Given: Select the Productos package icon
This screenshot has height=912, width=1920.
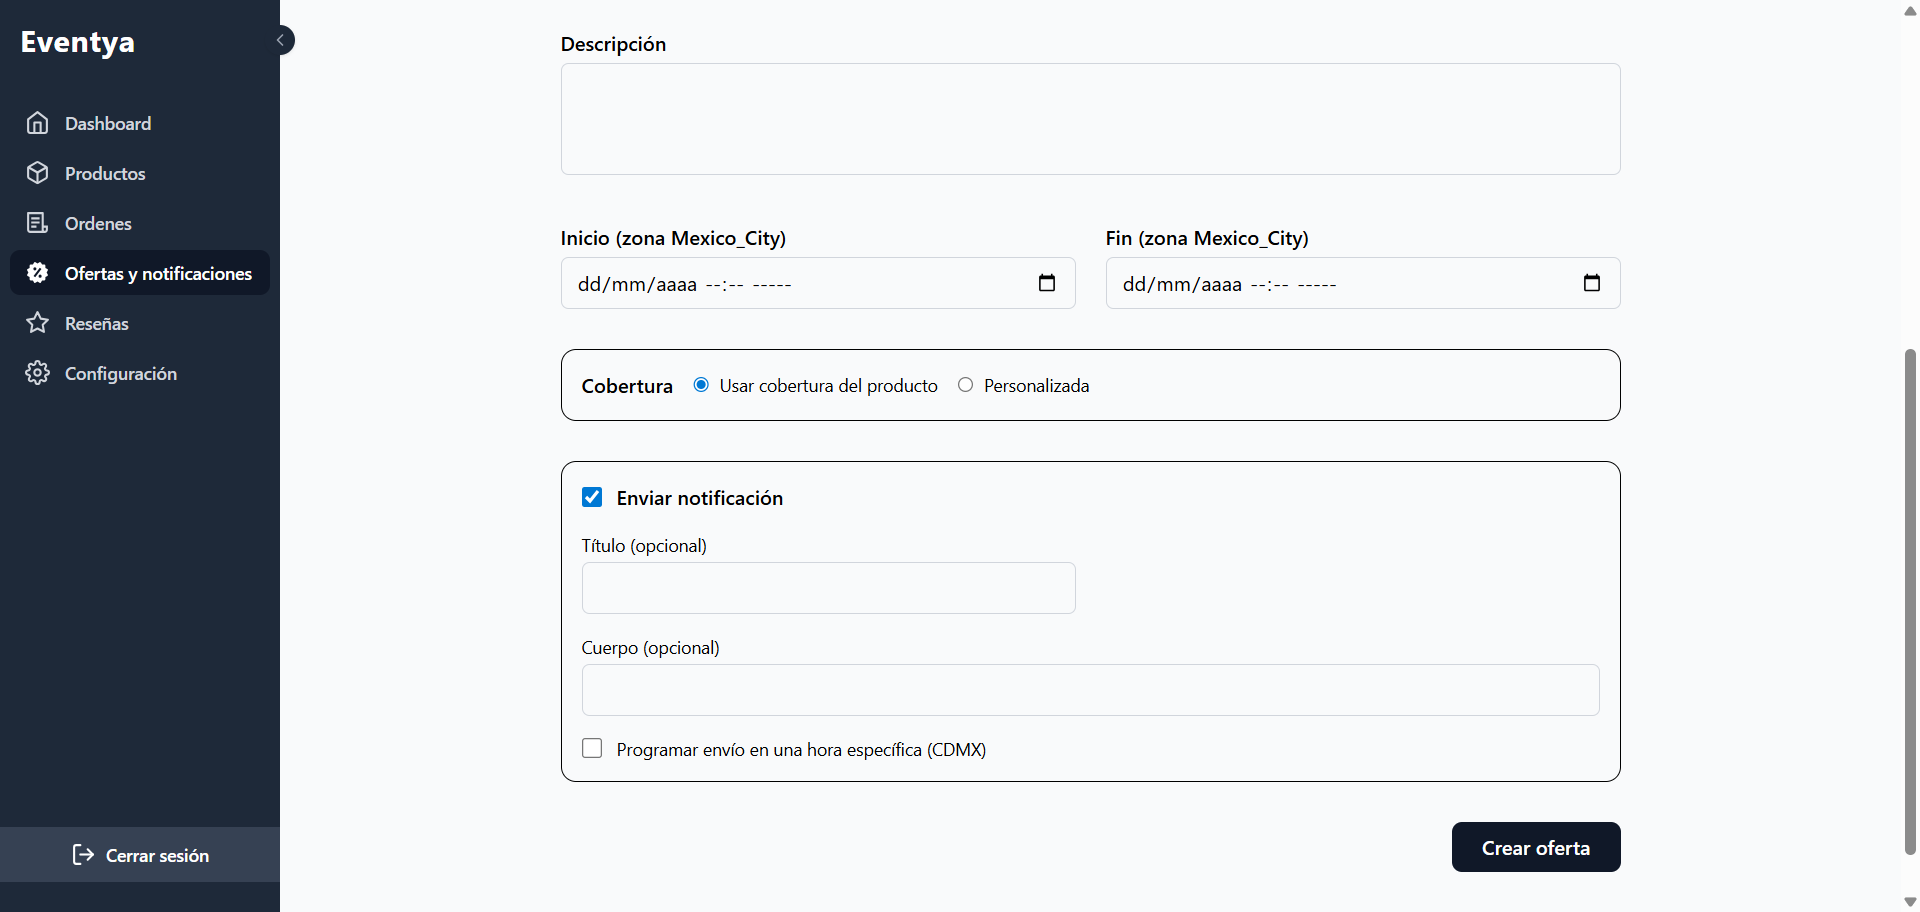Looking at the screenshot, I should pyautogui.click(x=38, y=173).
